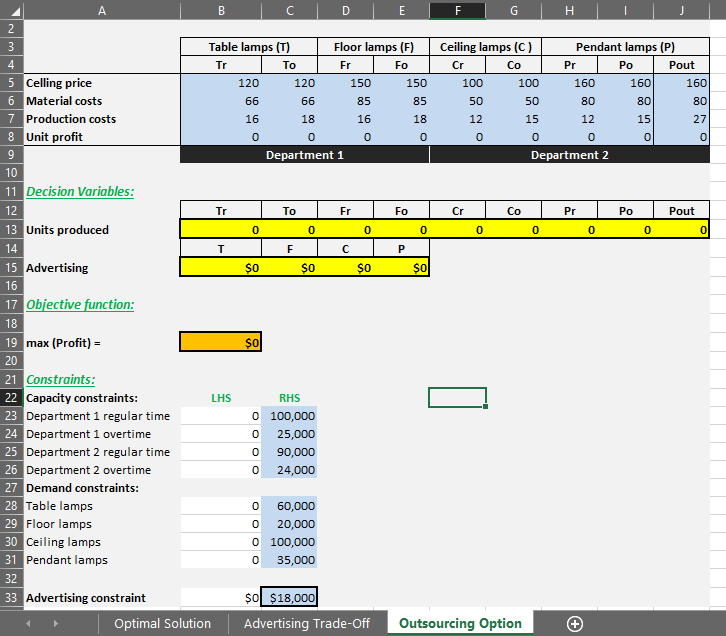726x636 pixels.
Task: Select Department 1 regular time LHS cell
Action: pos(221,416)
